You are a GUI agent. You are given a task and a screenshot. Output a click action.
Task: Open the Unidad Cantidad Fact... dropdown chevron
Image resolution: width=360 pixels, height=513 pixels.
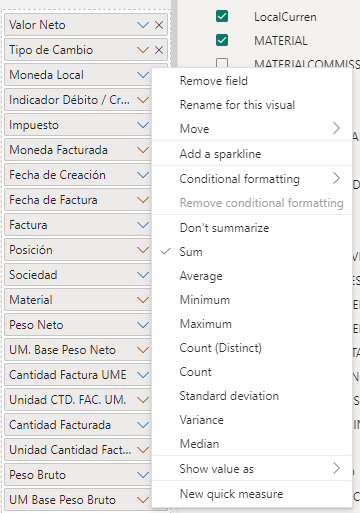pos(143,450)
